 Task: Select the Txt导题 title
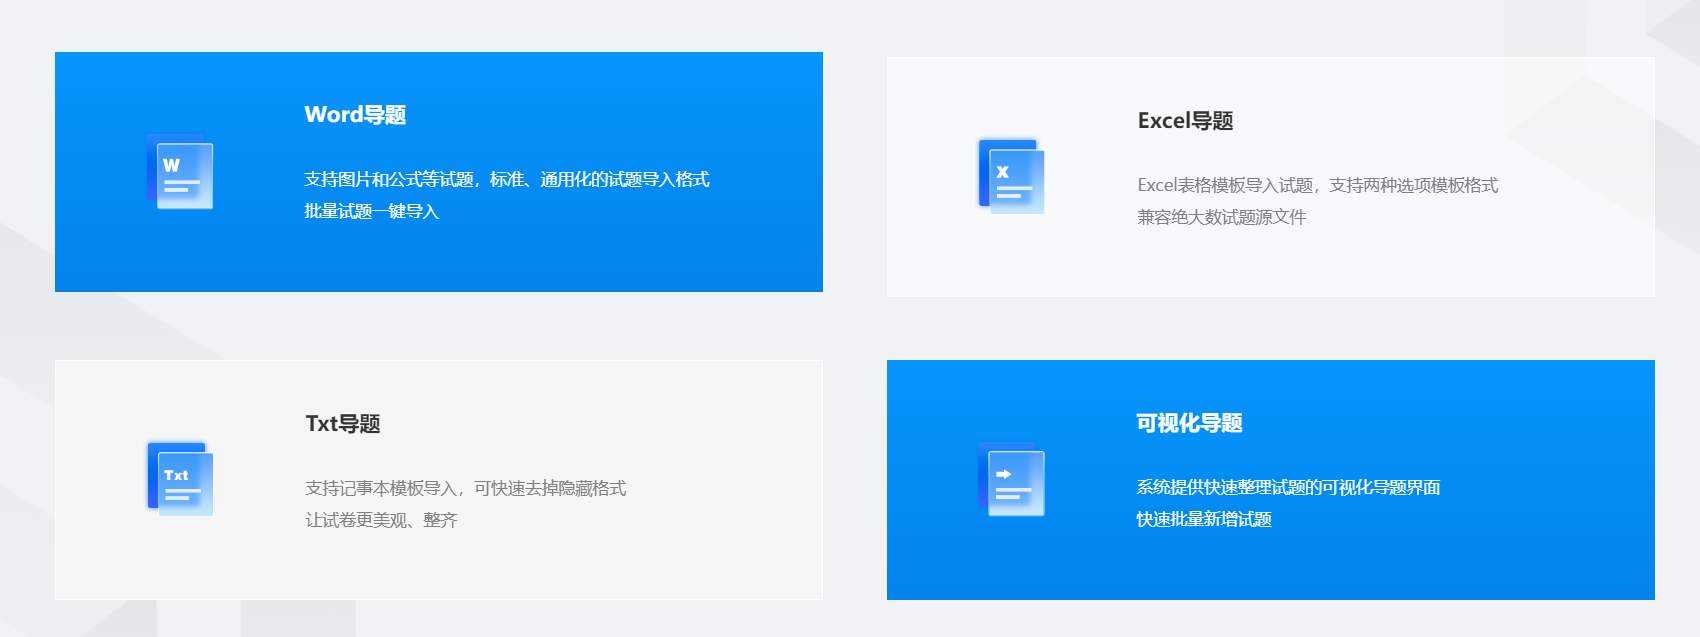pyautogui.click(x=343, y=424)
